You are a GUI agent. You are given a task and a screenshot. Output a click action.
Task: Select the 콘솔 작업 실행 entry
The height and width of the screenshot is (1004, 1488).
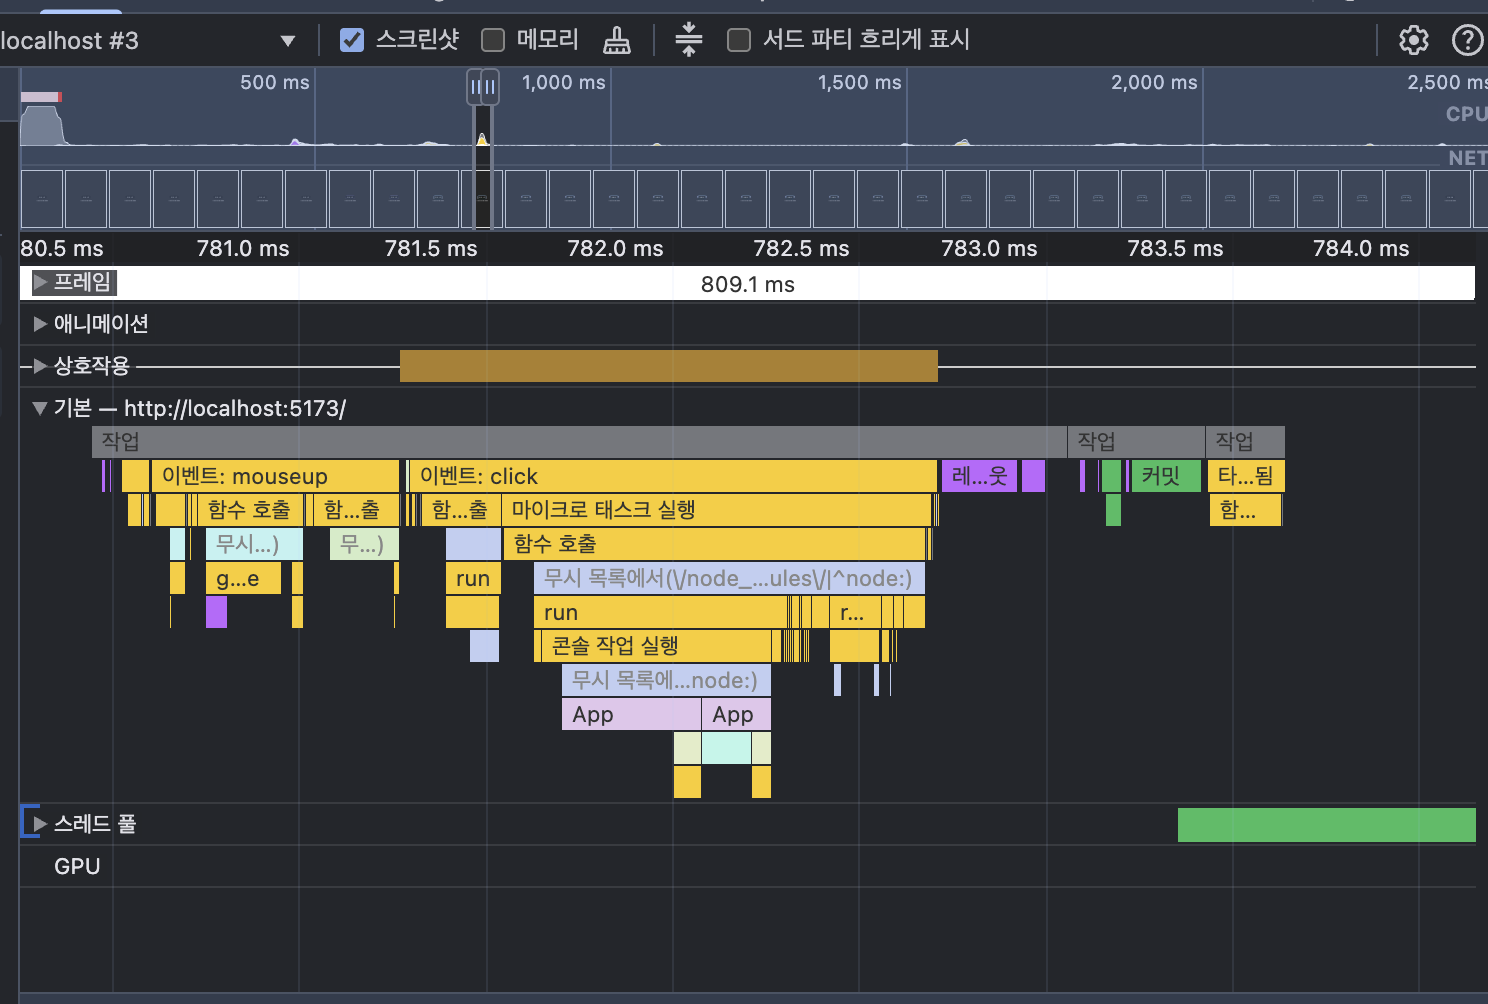click(x=656, y=646)
